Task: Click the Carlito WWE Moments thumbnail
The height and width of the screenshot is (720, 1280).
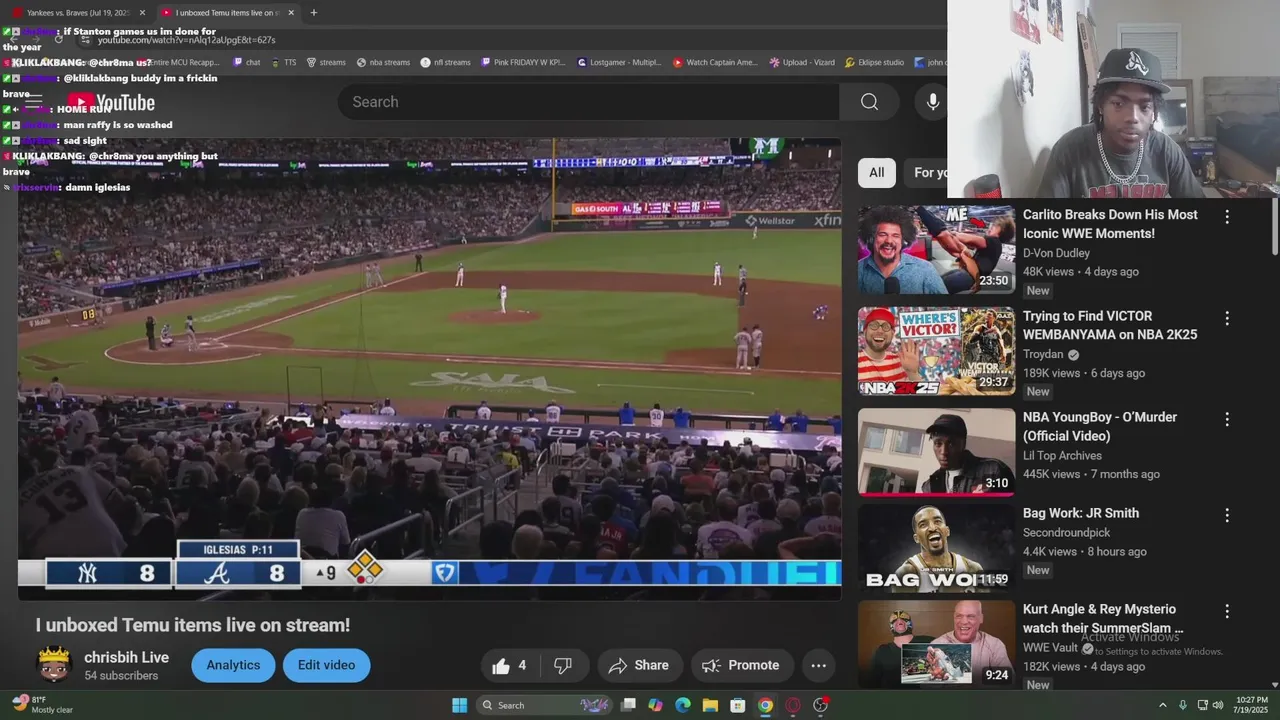Action: point(936,250)
